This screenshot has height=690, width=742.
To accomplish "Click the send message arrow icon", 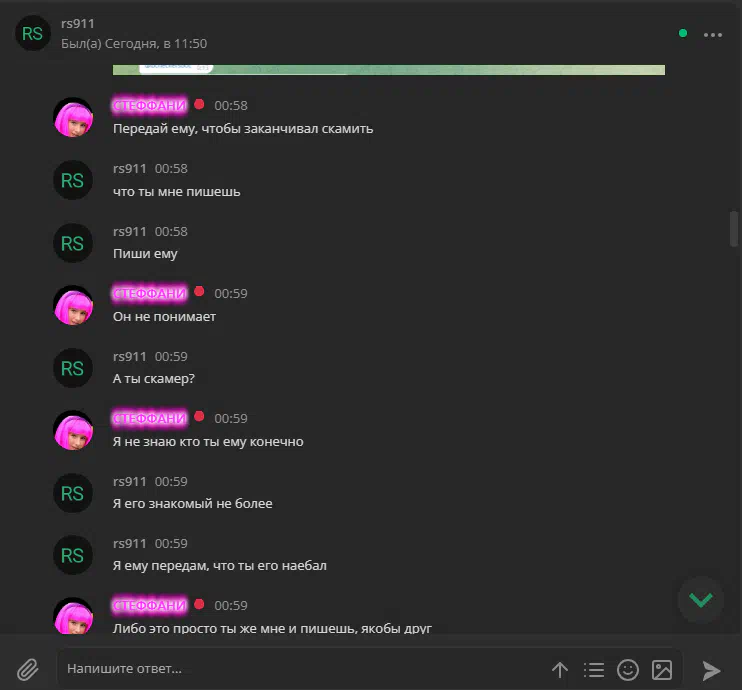I will [711, 670].
